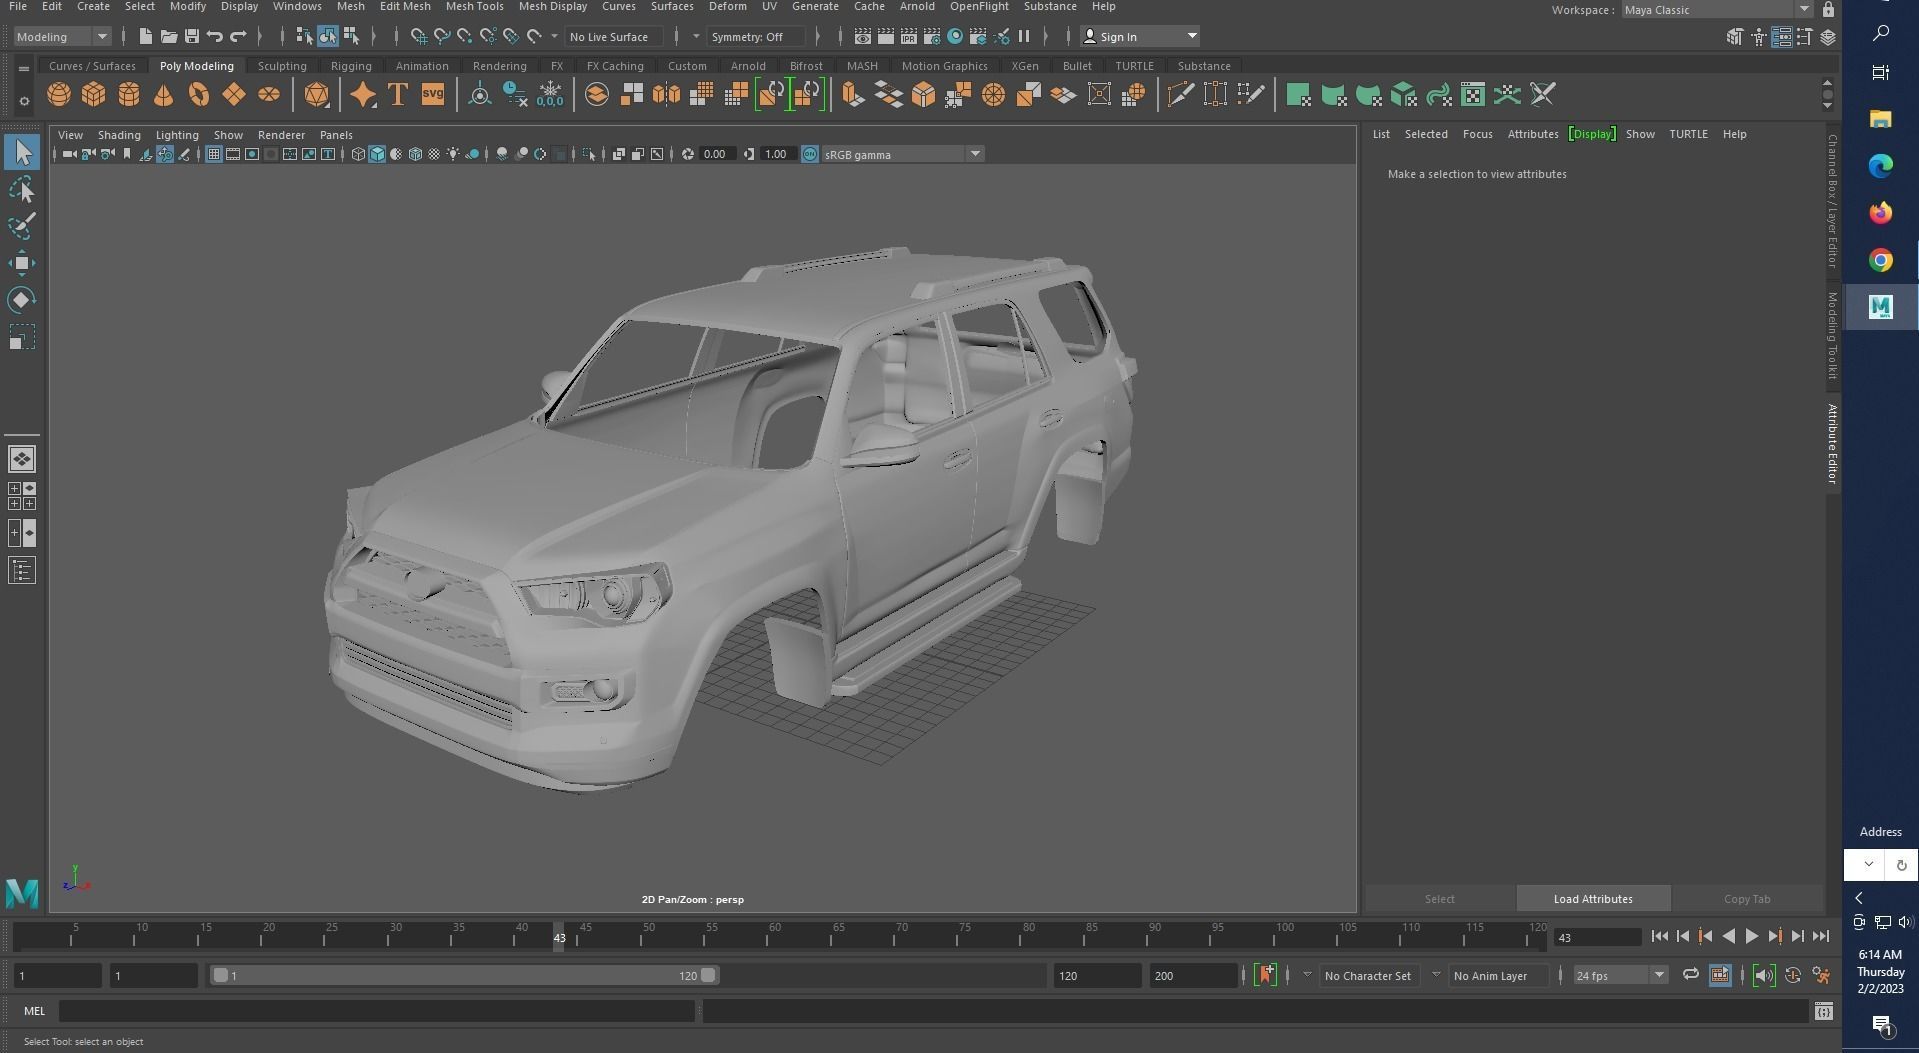The height and width of the screenshot is (1053, 1919).
Task: Switch to the Rigging shelf tab
Action: pyautogui.click(x=351, y=66)
